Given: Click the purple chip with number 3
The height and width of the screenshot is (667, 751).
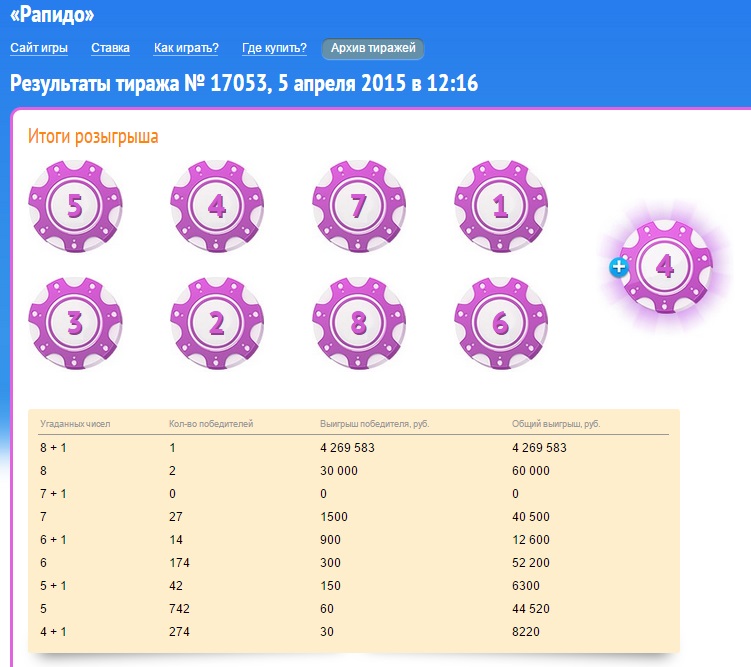Looking at the screenshot, I should [75, 324].
